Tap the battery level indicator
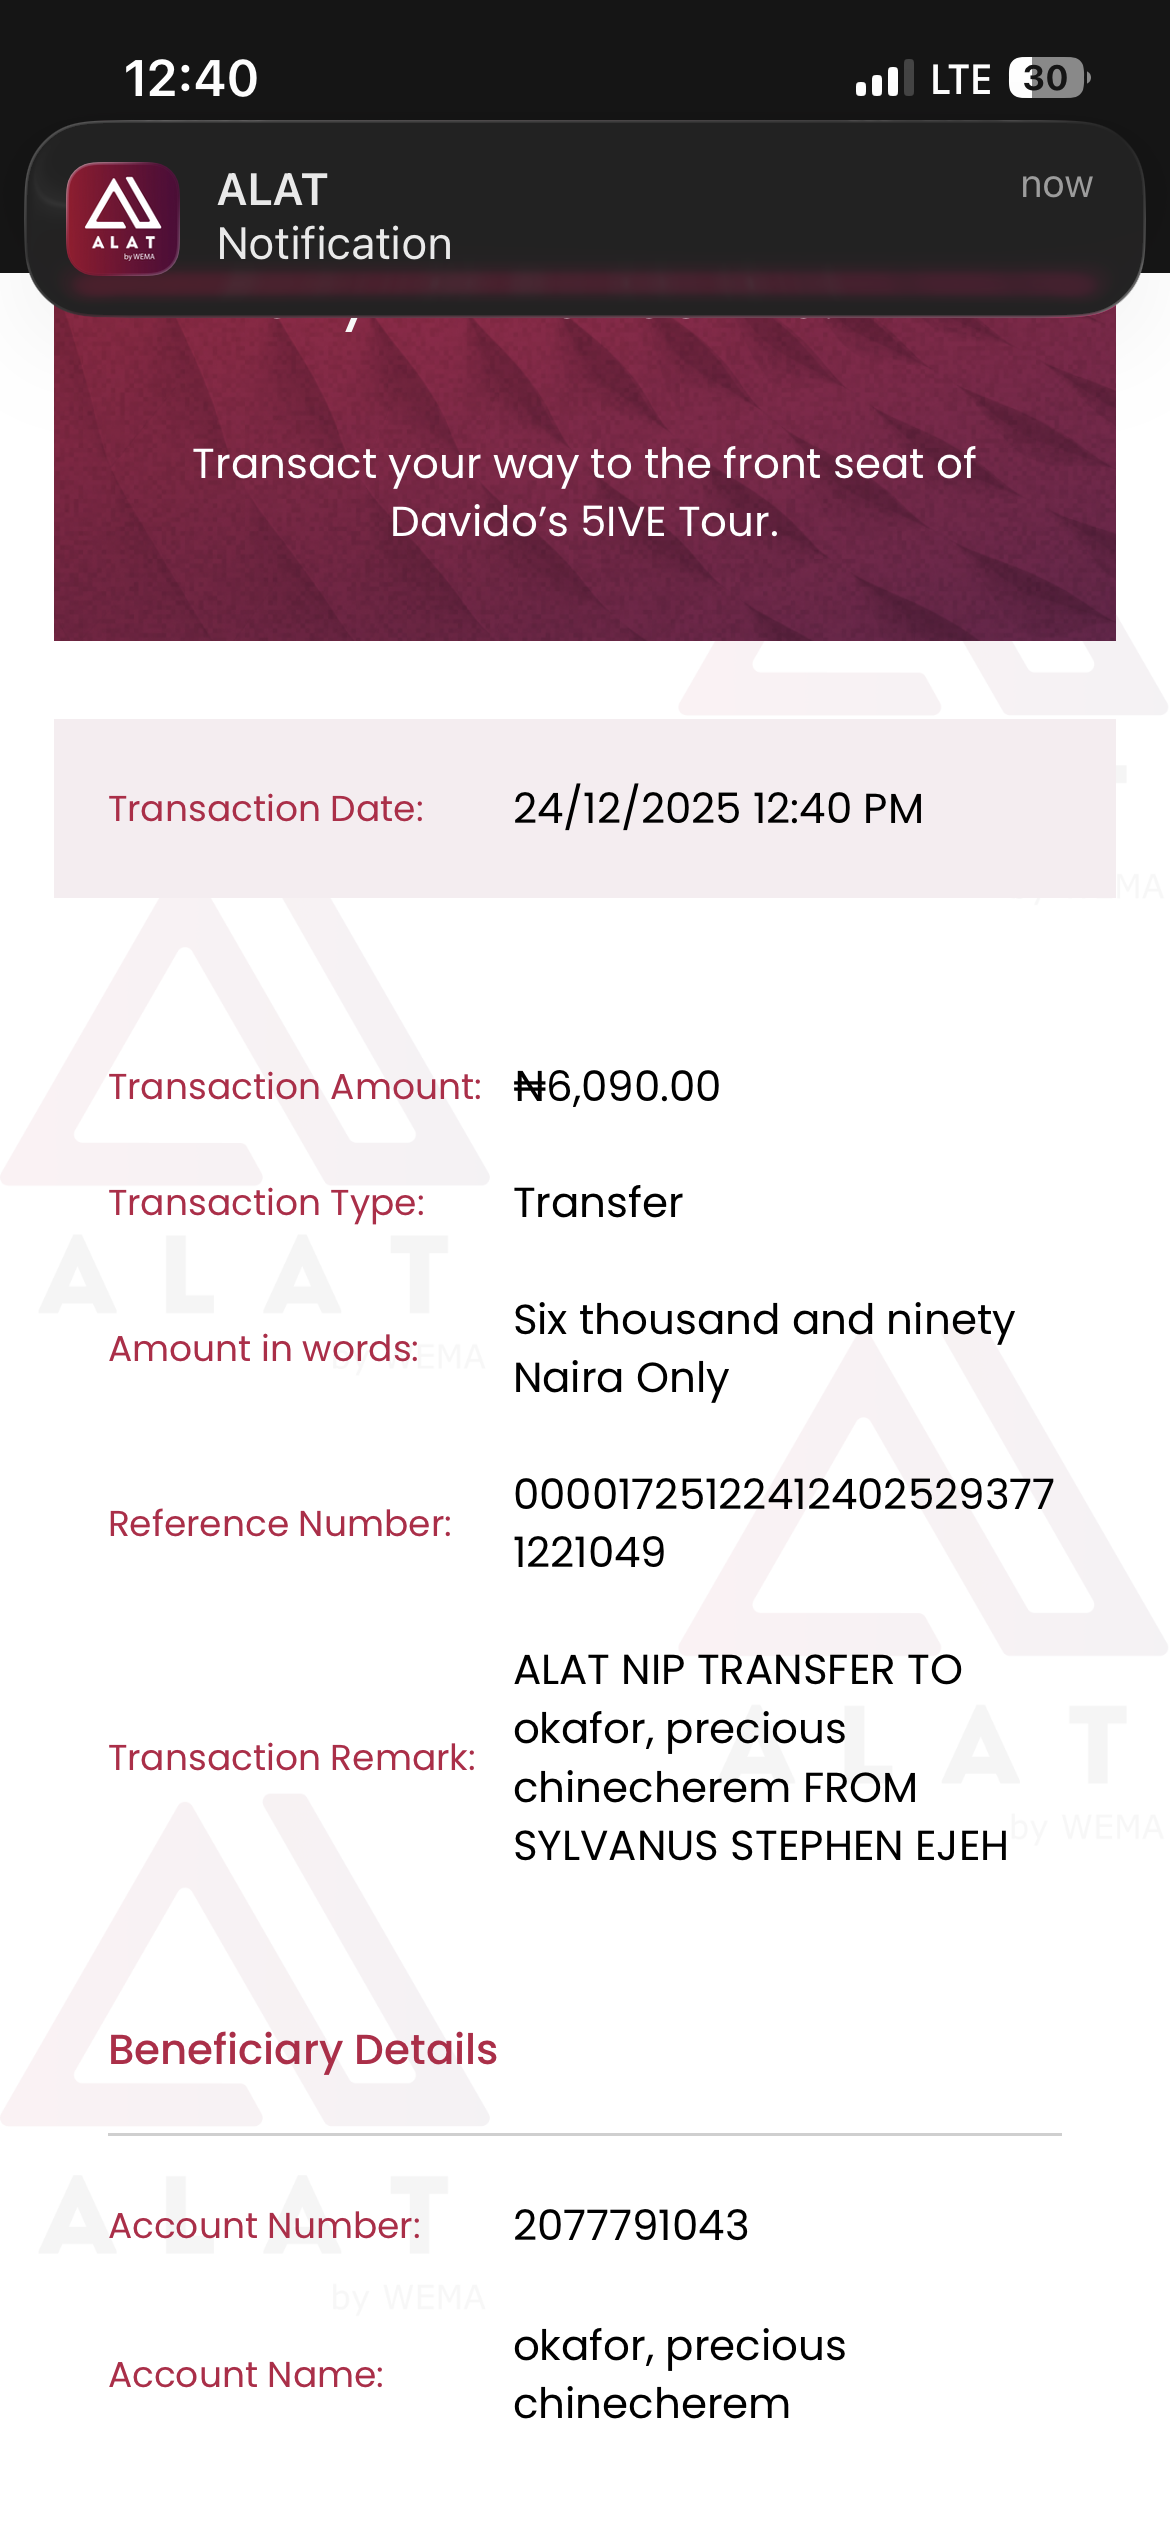The image size is (1170, 2532). pyautogui.click(x=1047, y=78)
